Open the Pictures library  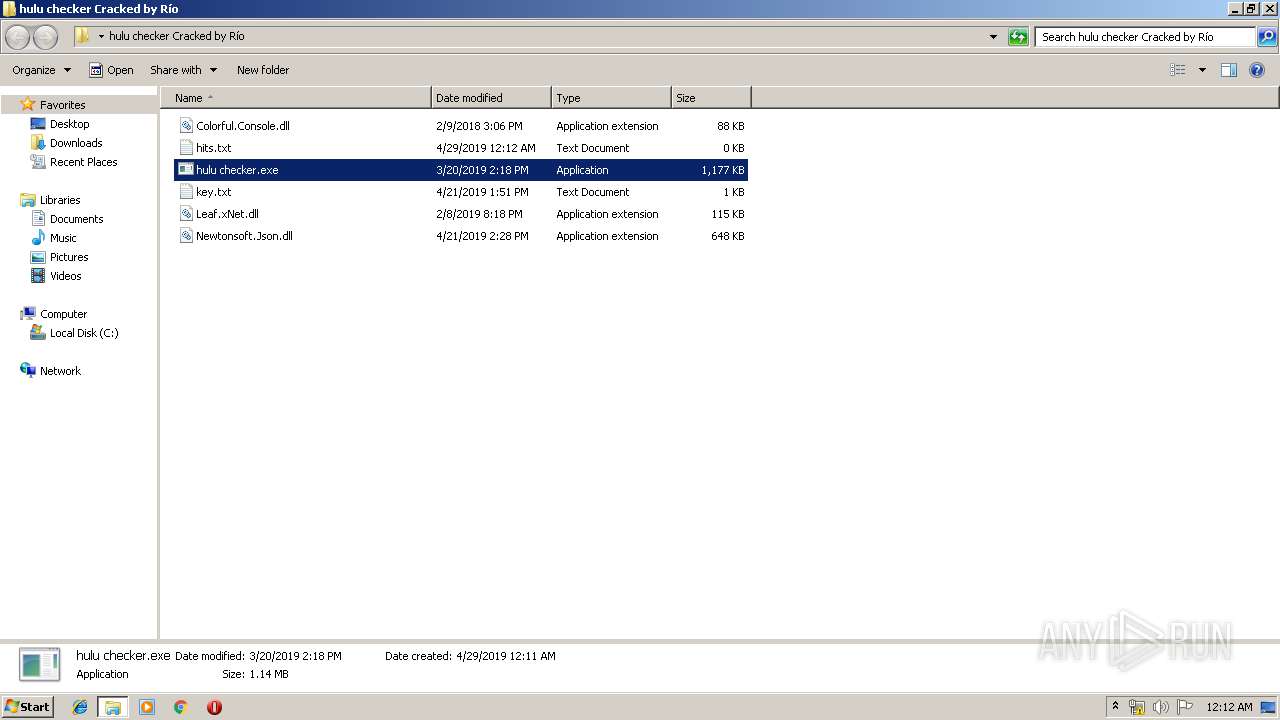coord(69,257)
